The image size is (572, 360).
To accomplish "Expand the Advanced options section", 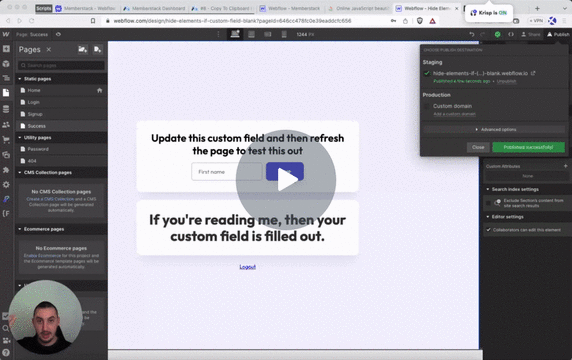I will [494, 129].
